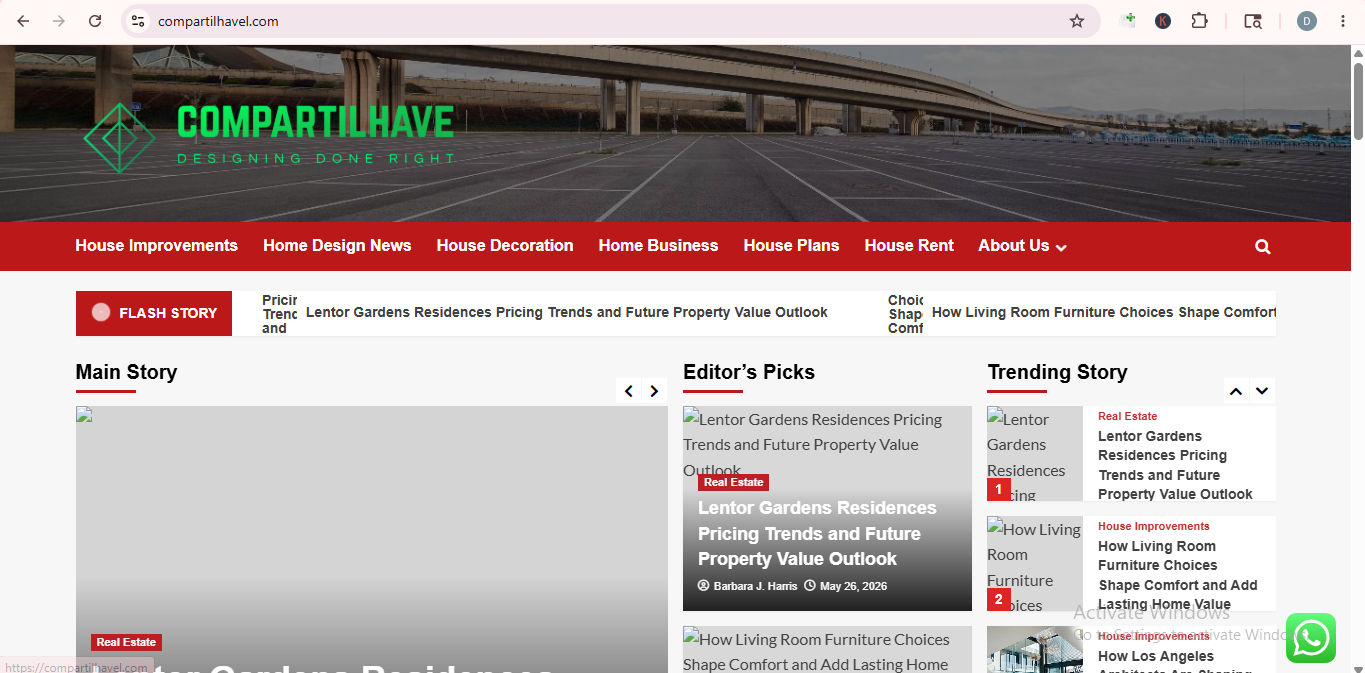Open the WhatsApp chat button

(x=1311, y=638)
